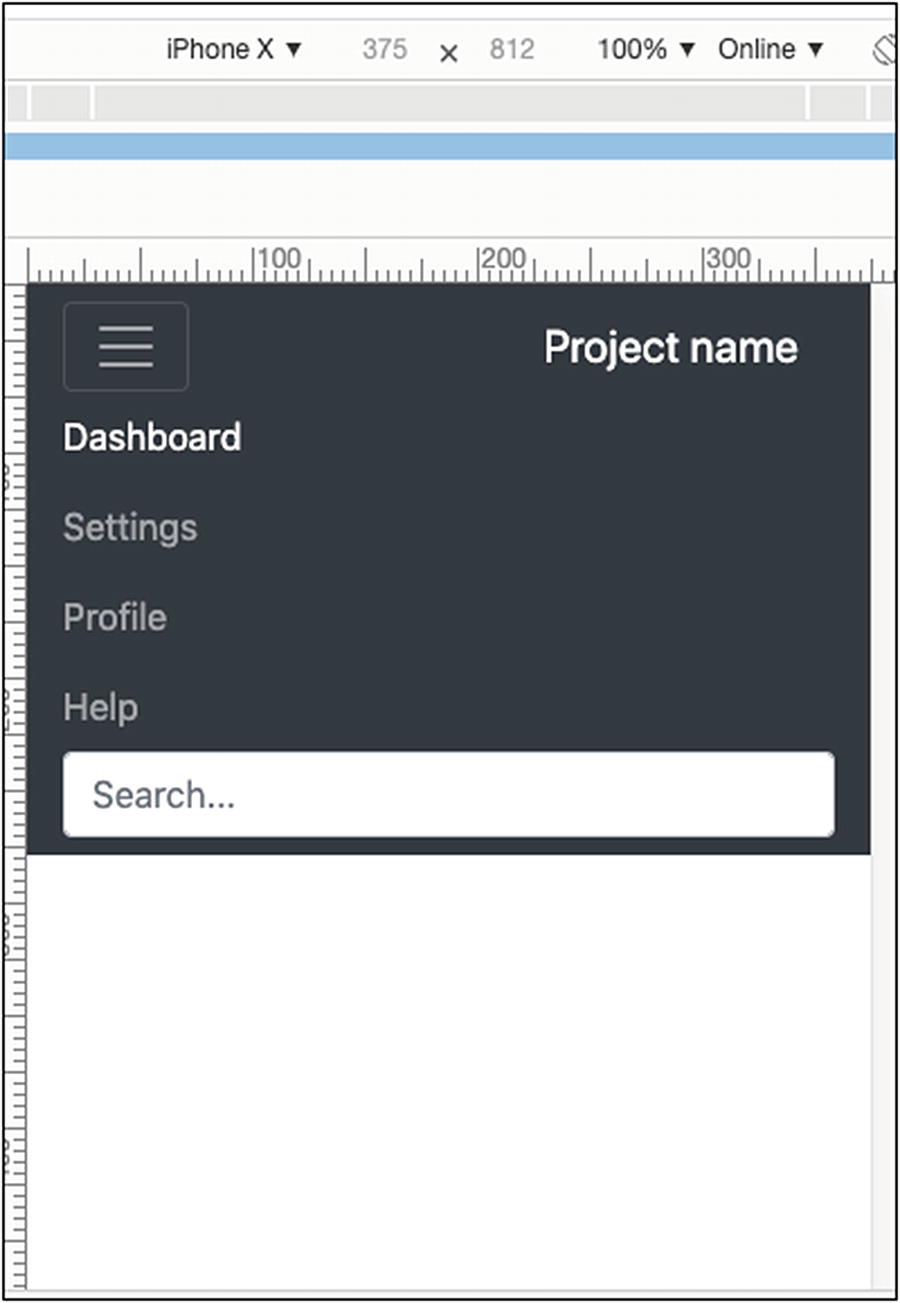Click the Project name brand link
900x1303 pixels.
[670, 347]
